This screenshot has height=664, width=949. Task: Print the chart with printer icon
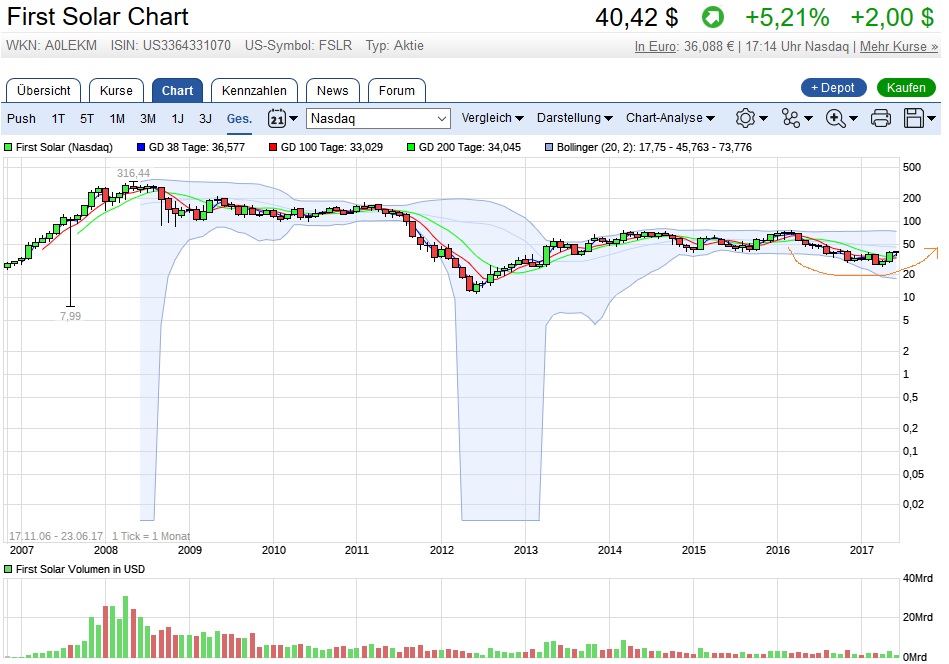(880, 118)
